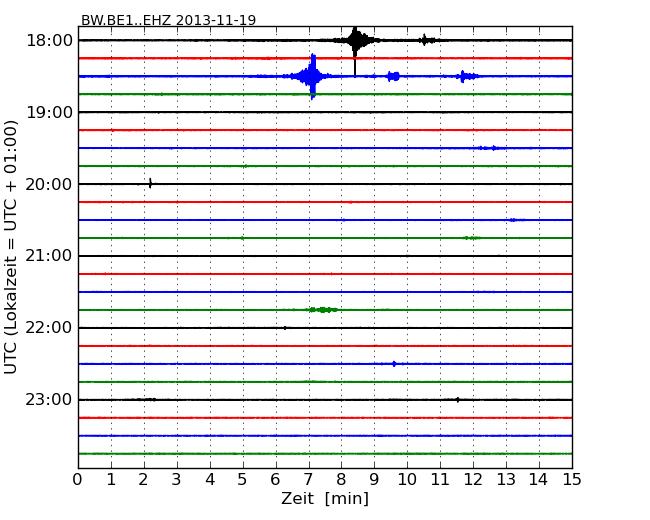Click the large blue seismic event near minute 7
The image size is (650, 520).
click(x=313, y=76)
